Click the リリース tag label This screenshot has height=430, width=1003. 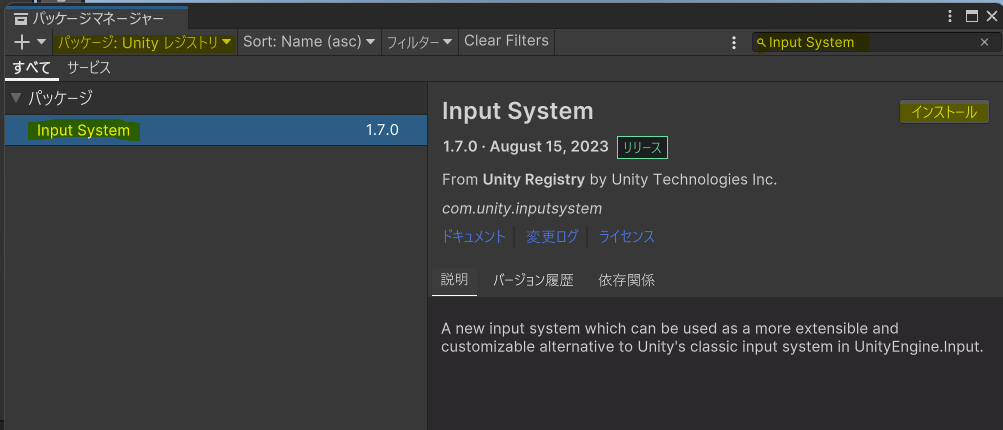coord(642,148)
